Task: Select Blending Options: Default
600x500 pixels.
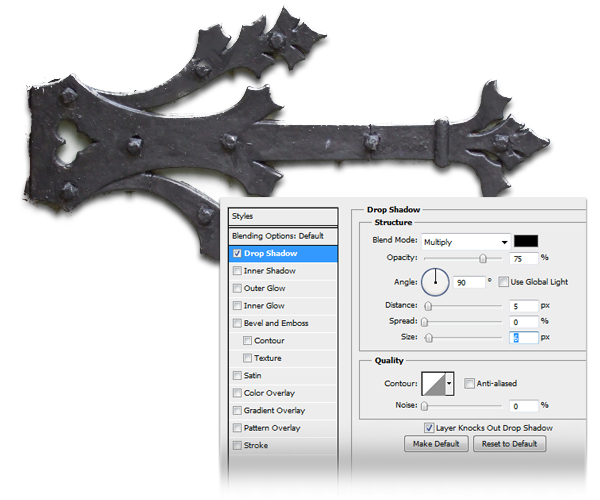Action: (283, 236)
